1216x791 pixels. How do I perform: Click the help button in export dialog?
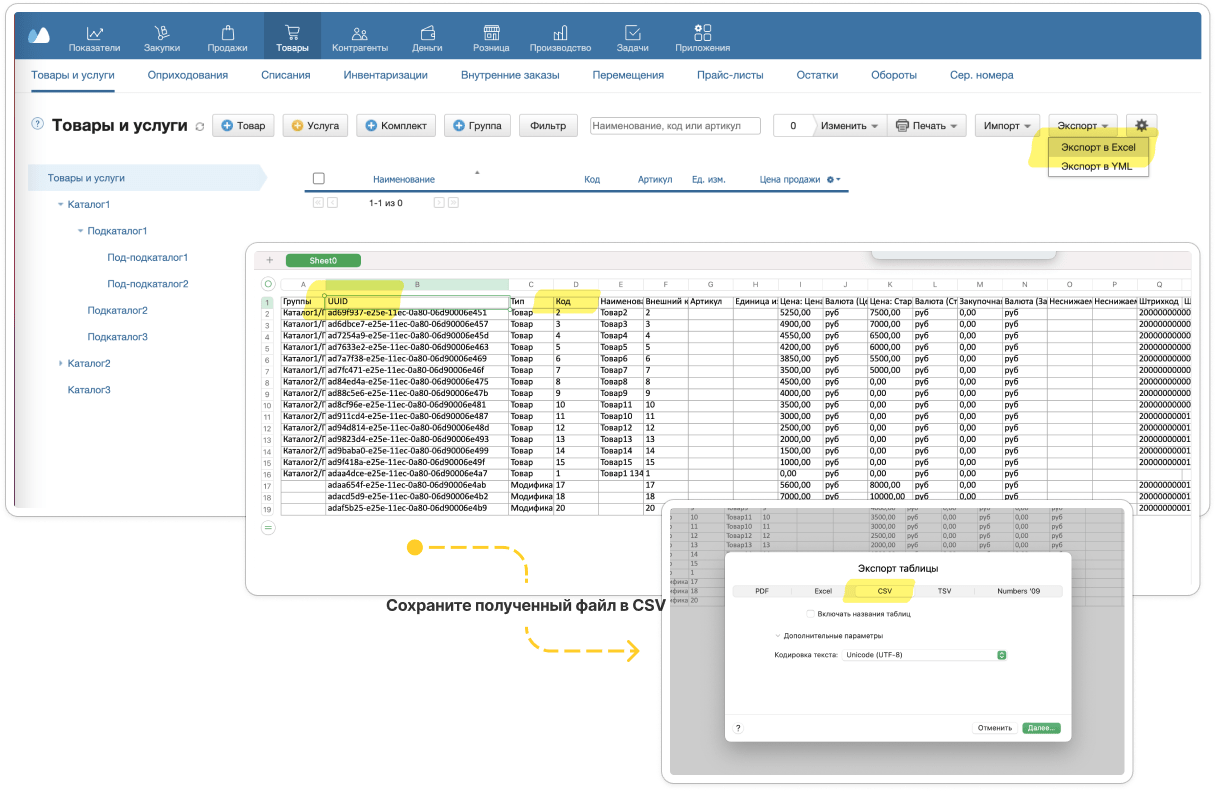[738, 728]
